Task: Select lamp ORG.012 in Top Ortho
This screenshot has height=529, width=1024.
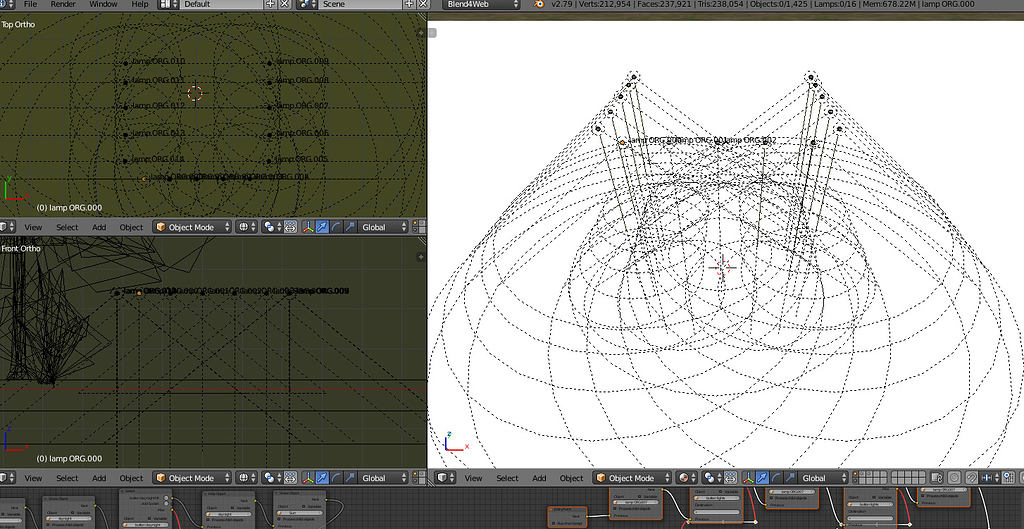Action: (x=126, y=107)
